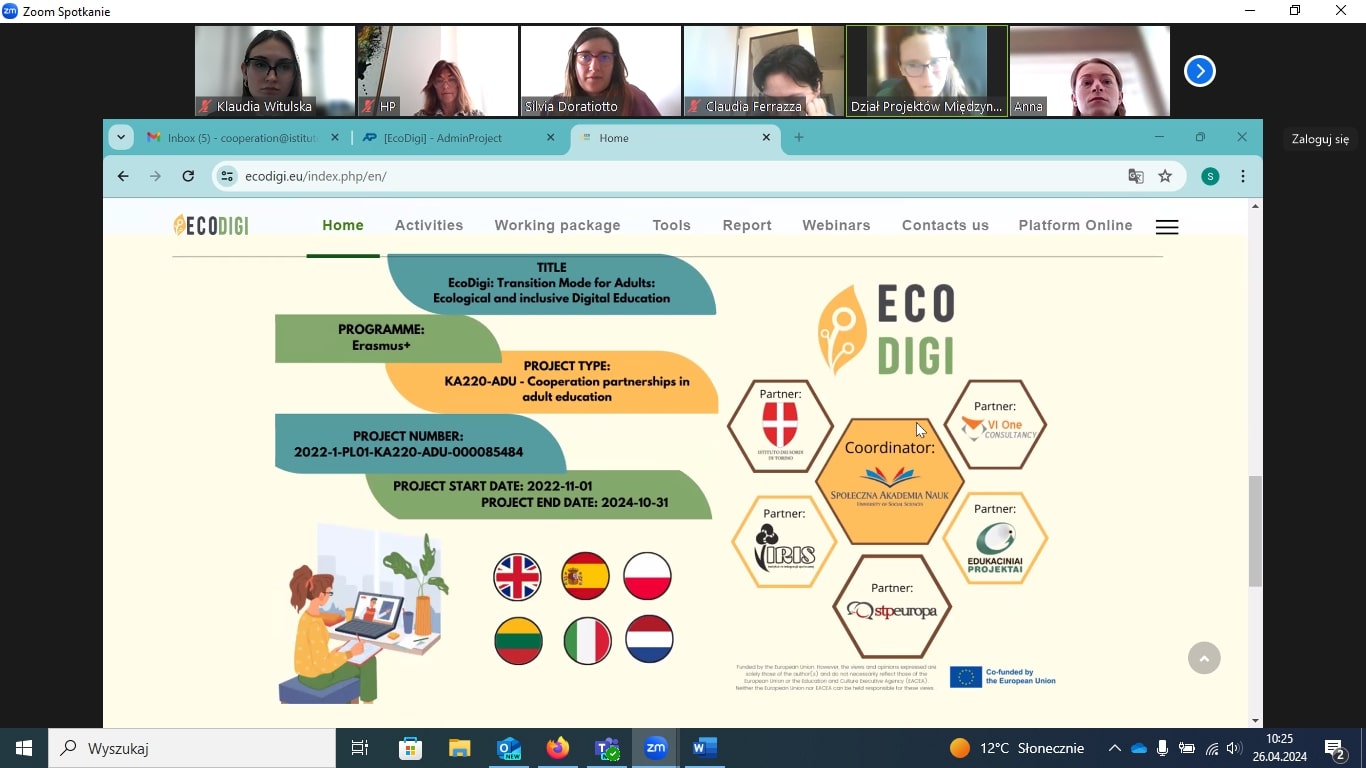
Task: Open Microsoft Teams from taskbar
Action: 607,748
